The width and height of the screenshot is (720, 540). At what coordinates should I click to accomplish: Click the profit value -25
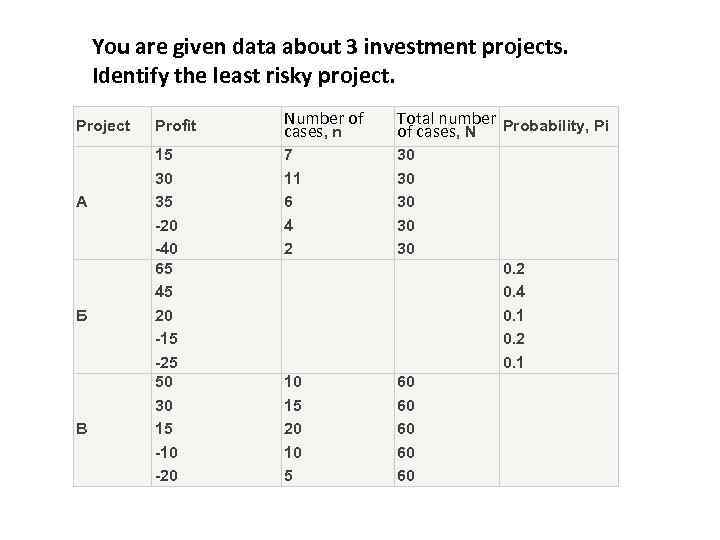point(165,361)
